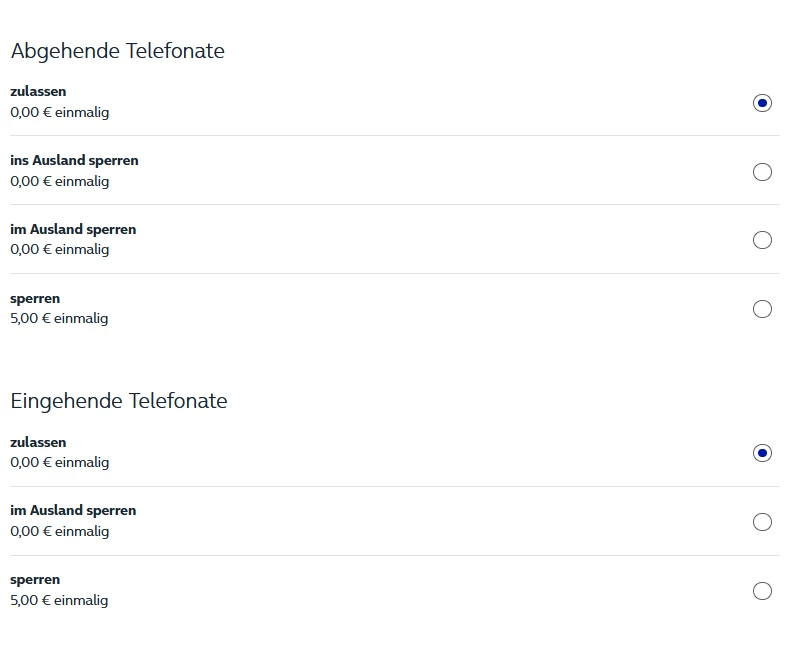
Task: Click "zulassen" label in Eingehende Telefonate
Action: 38,443
